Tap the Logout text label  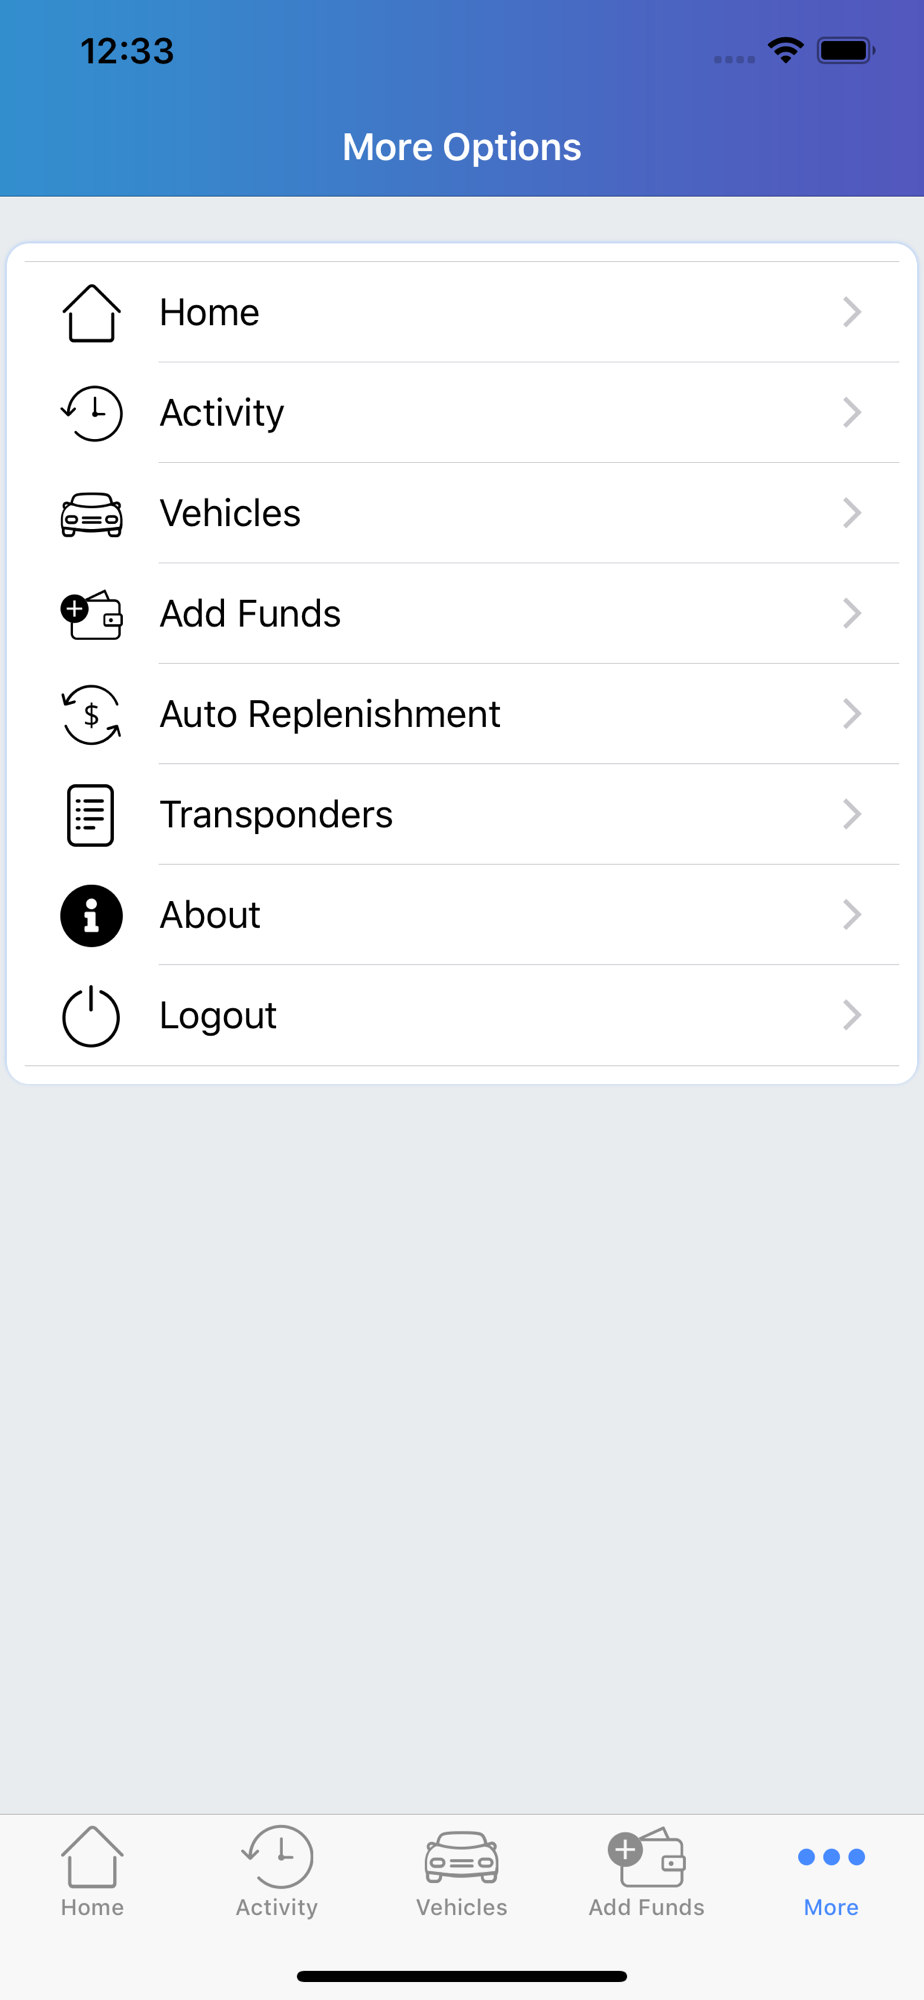[x=218, y=1016]
